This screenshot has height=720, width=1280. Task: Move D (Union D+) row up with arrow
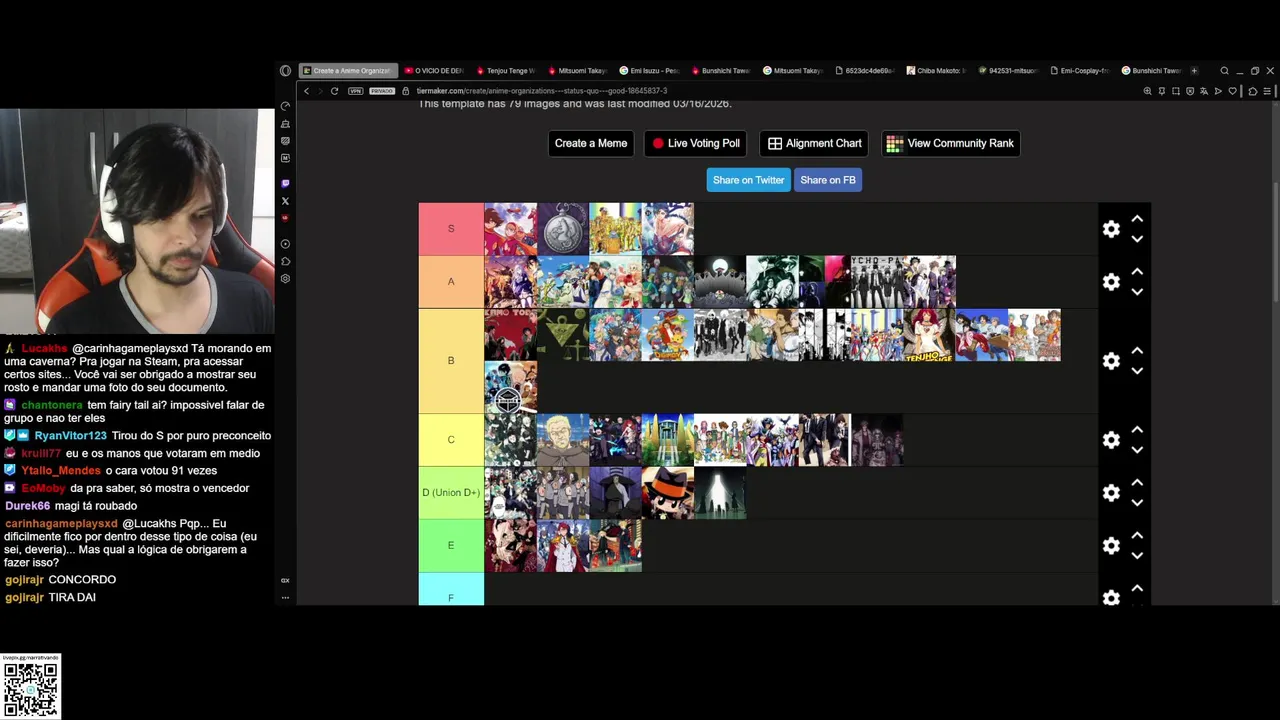click(1137, 483)
